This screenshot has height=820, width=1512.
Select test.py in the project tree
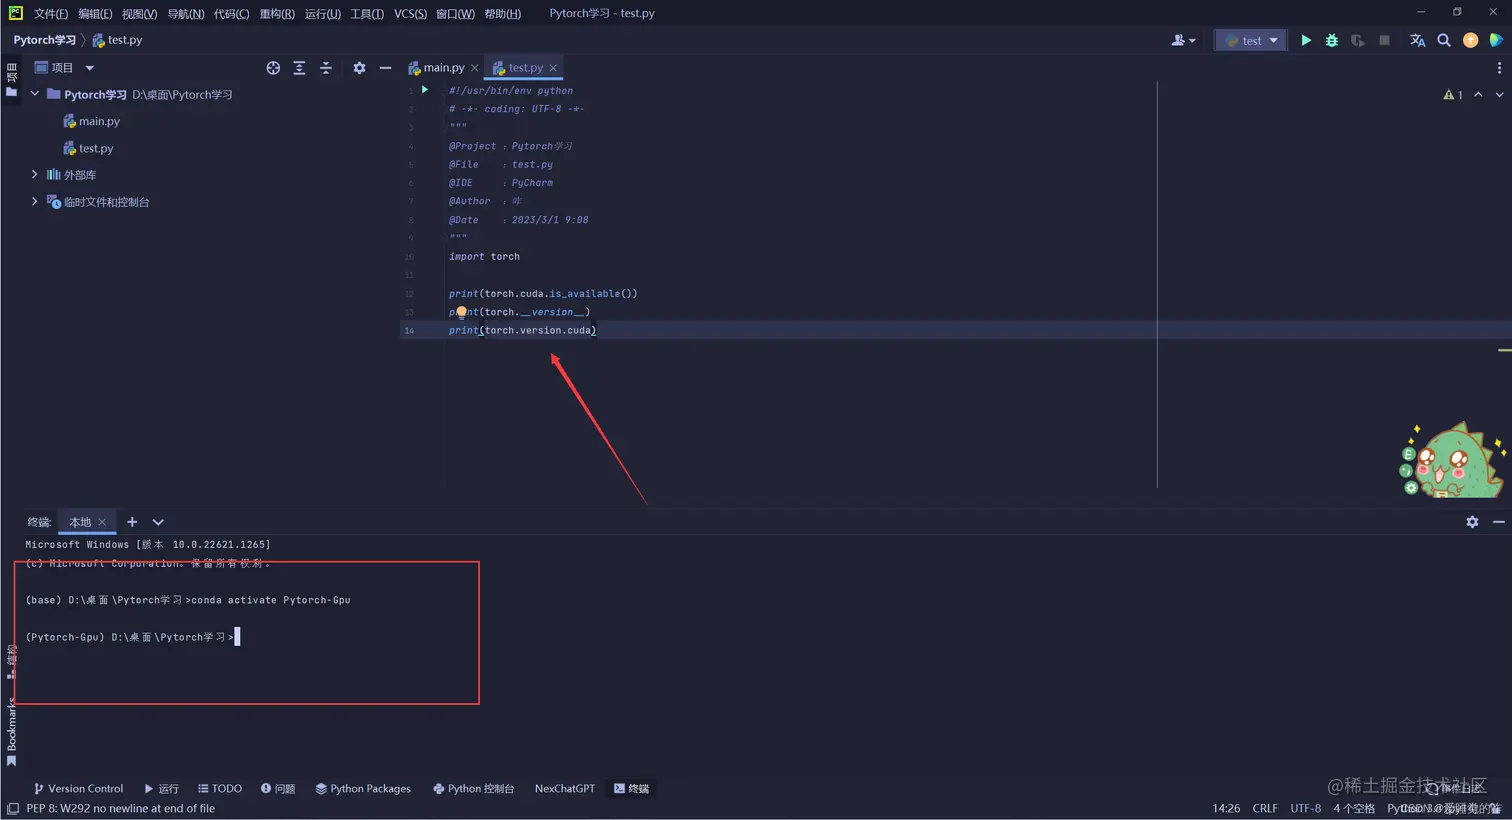click(x=88, y=148)
